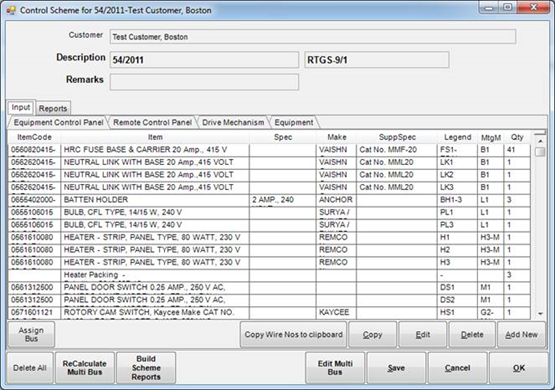555x390 pixels.
Task: Click the KAYCEE make cell
Action: [x=336, y=312]
